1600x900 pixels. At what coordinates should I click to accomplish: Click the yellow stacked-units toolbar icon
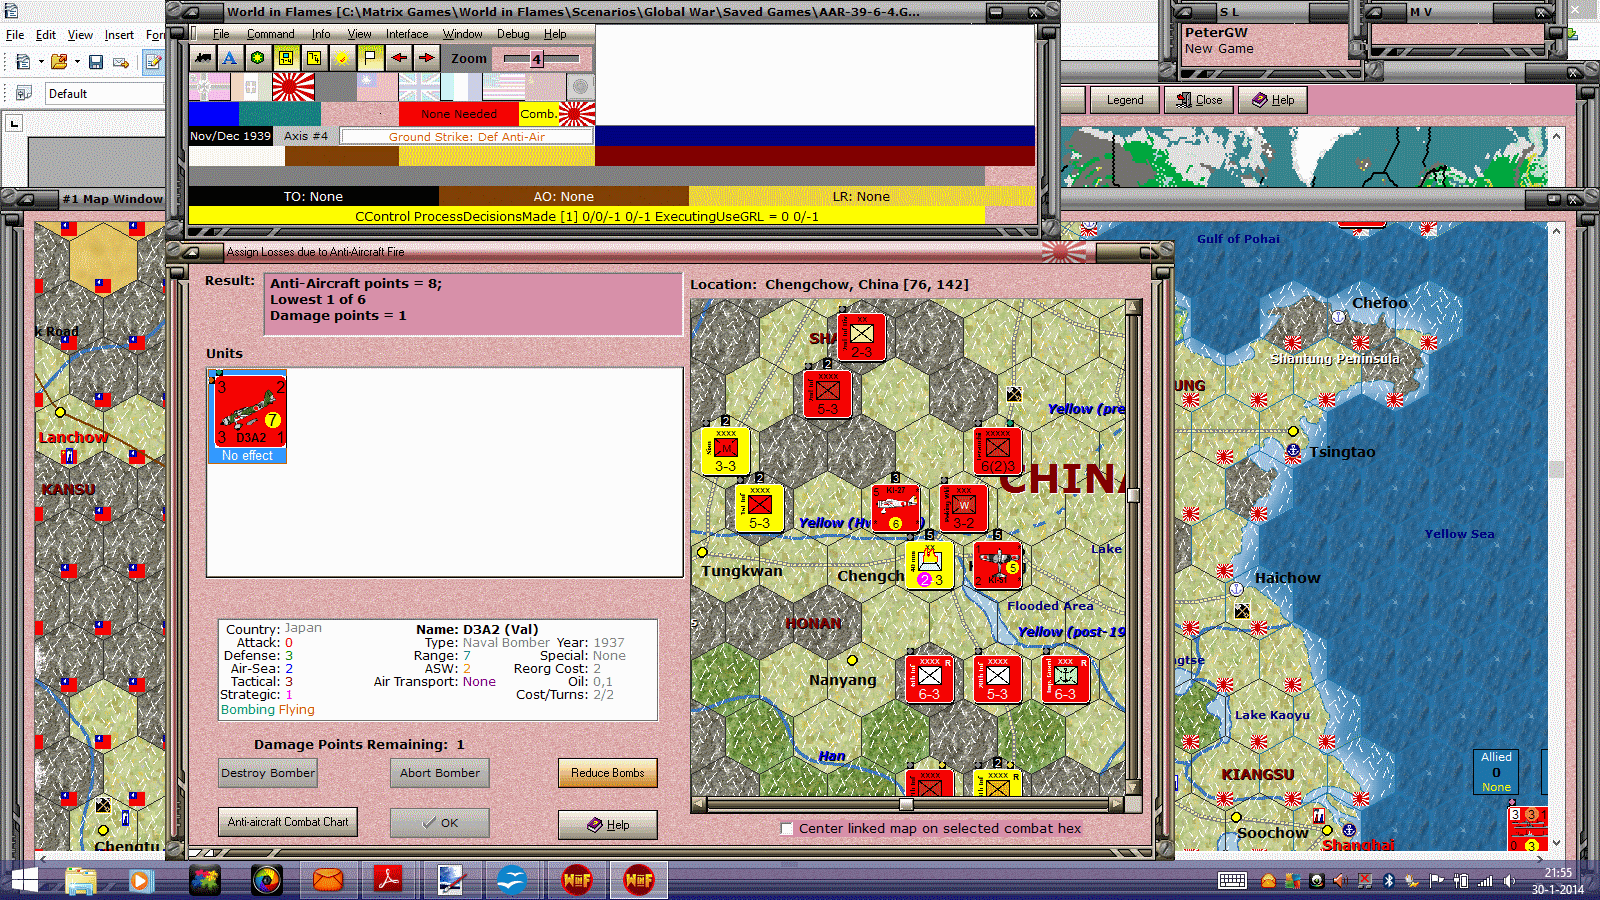[x=314, y=58]
